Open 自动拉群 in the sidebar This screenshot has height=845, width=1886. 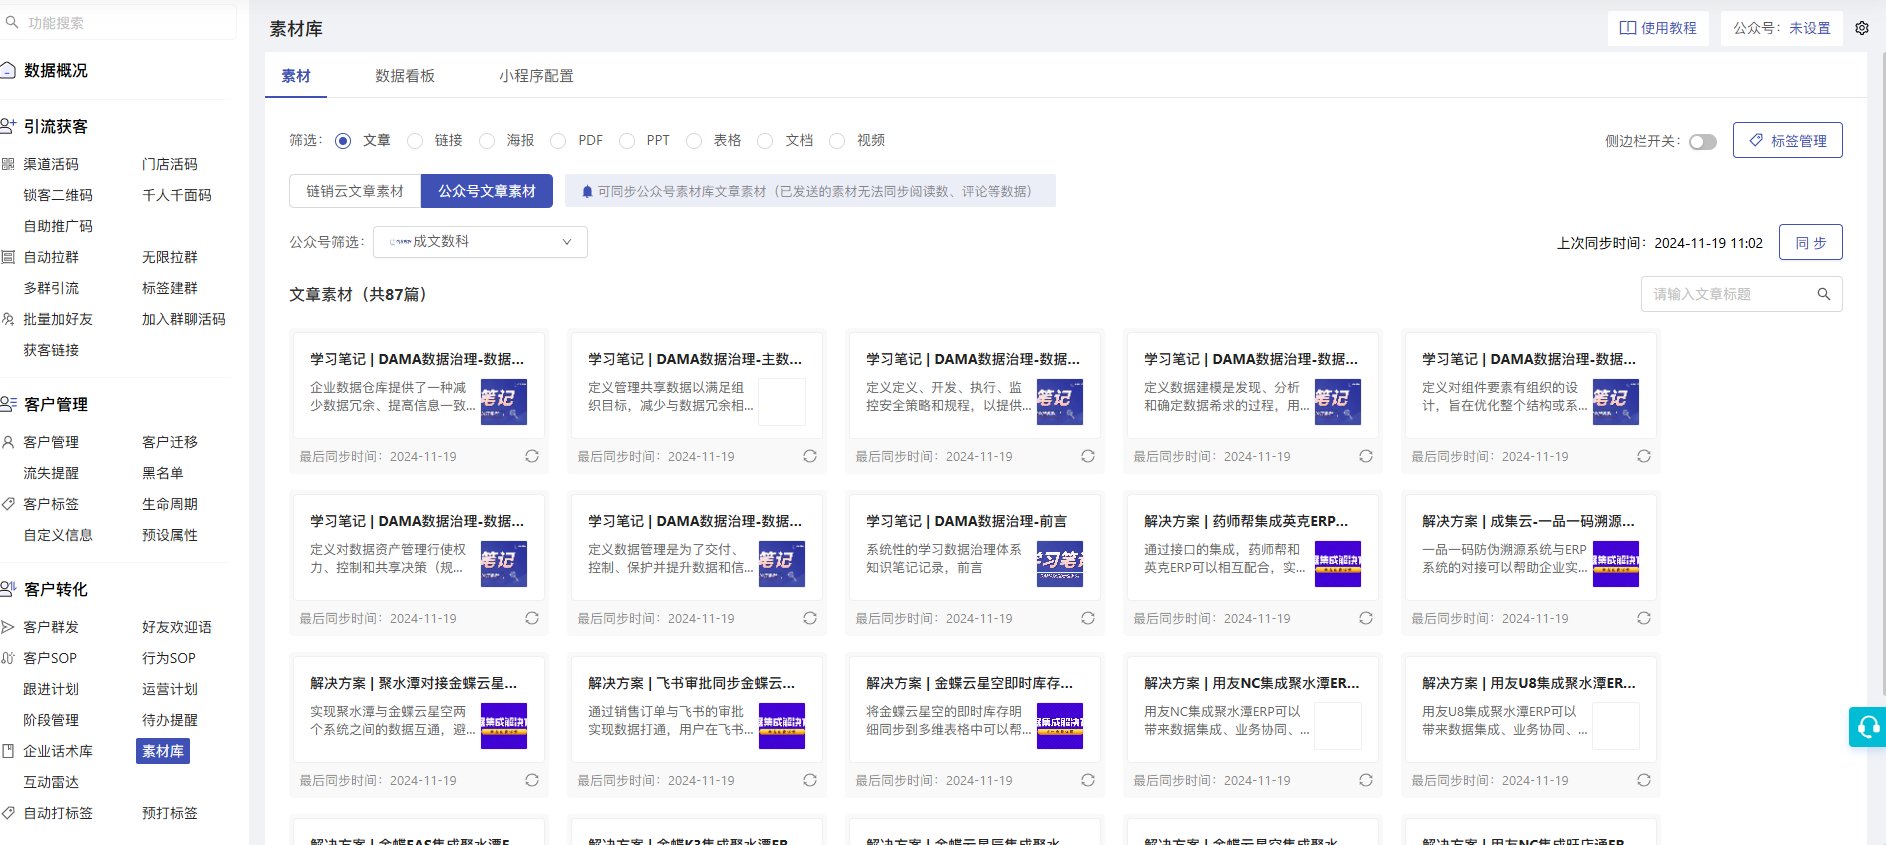[51, 257]
